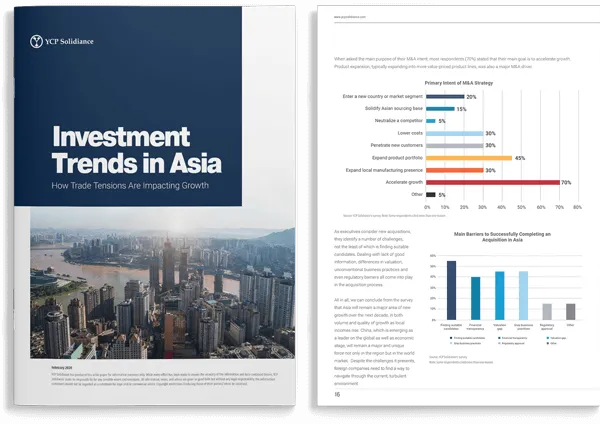This screenshot has height=424, width=600.
Task: Click the YCP Solidiance logo icon
Action: tap(36, 41)
